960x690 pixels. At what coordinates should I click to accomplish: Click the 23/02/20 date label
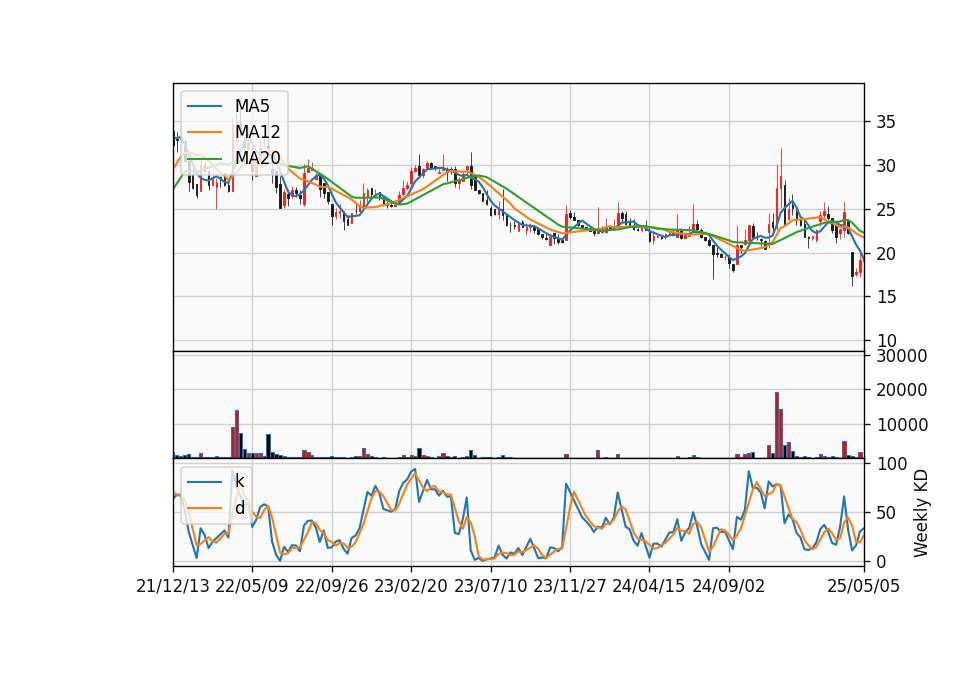click(411, 586)
